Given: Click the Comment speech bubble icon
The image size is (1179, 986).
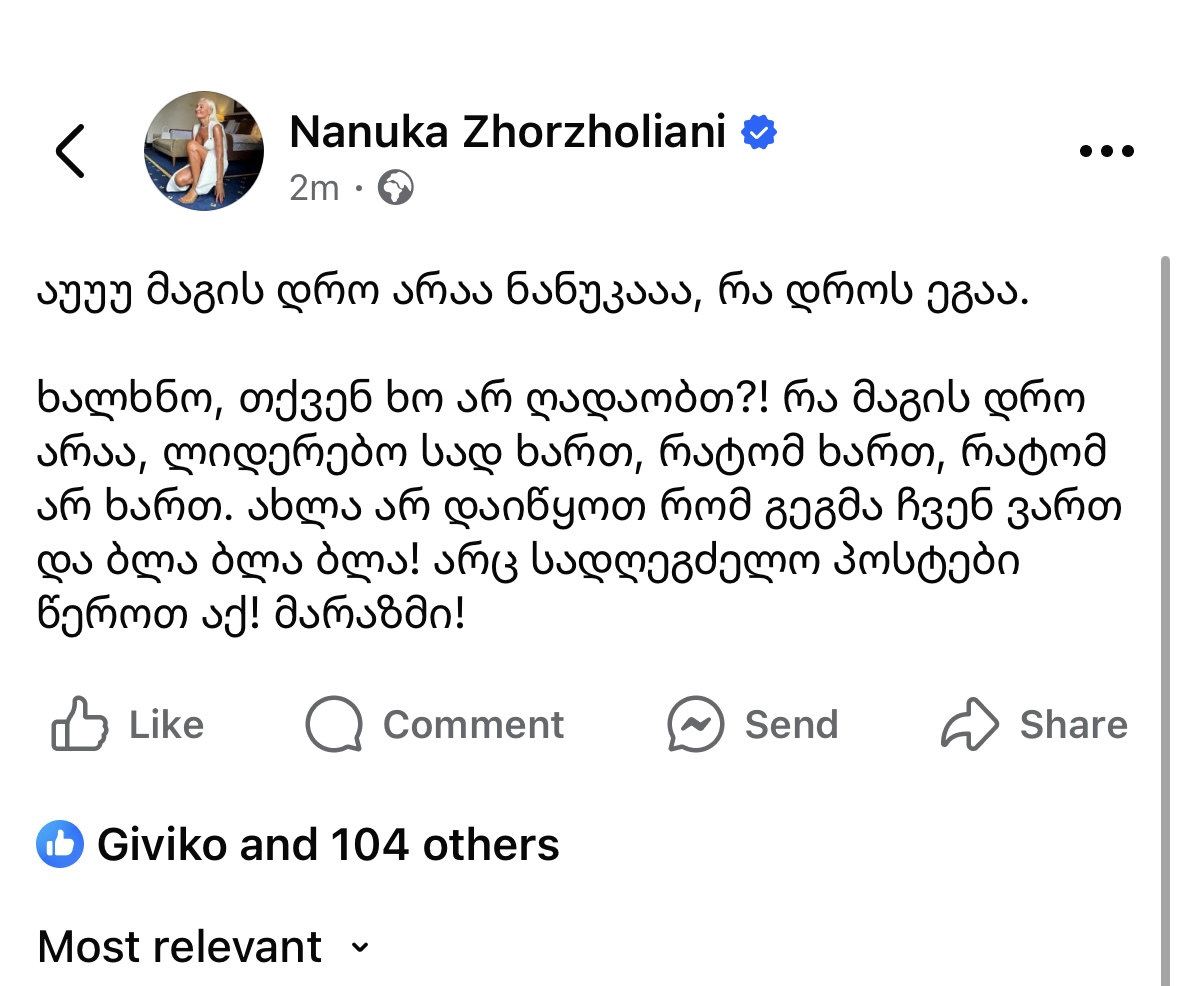Looking at the screenshot, I should tap(333, 724).
